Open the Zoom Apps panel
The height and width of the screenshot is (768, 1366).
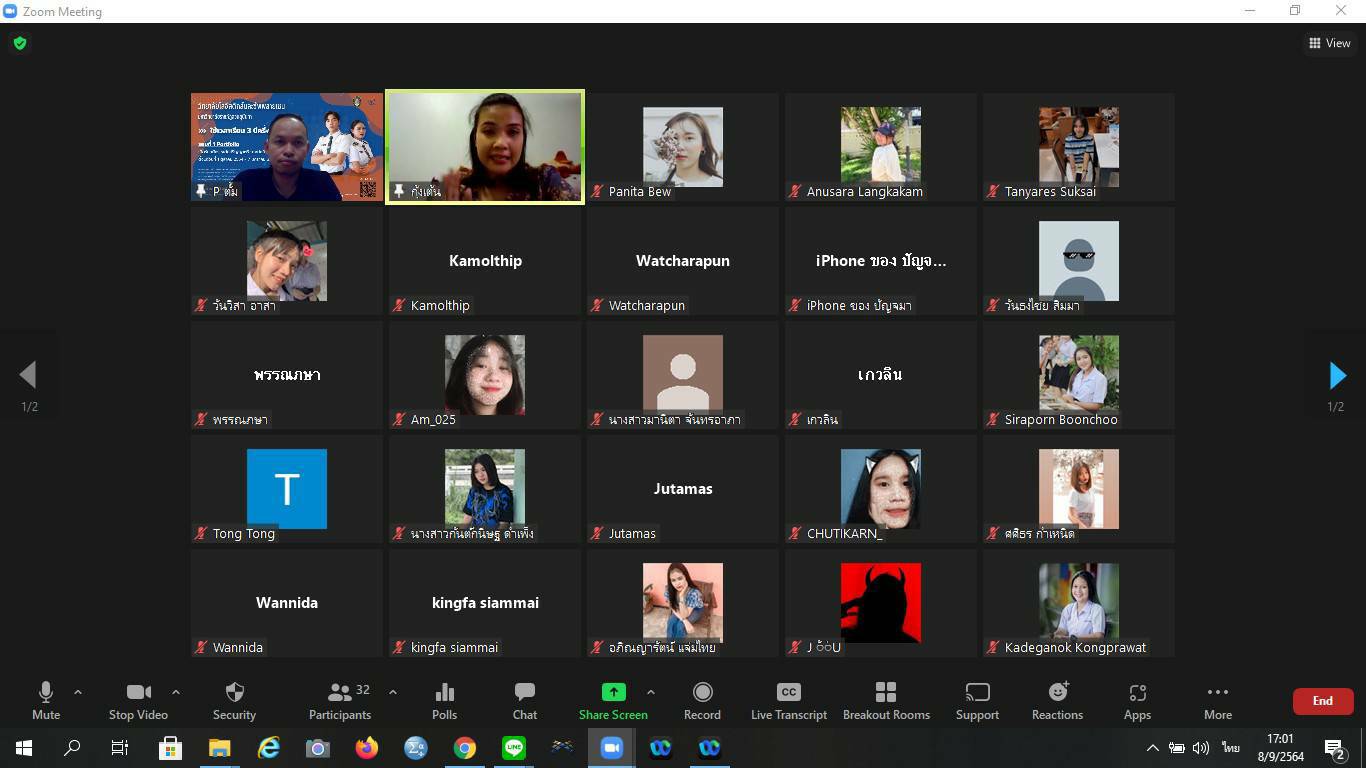pos(1137,700)
